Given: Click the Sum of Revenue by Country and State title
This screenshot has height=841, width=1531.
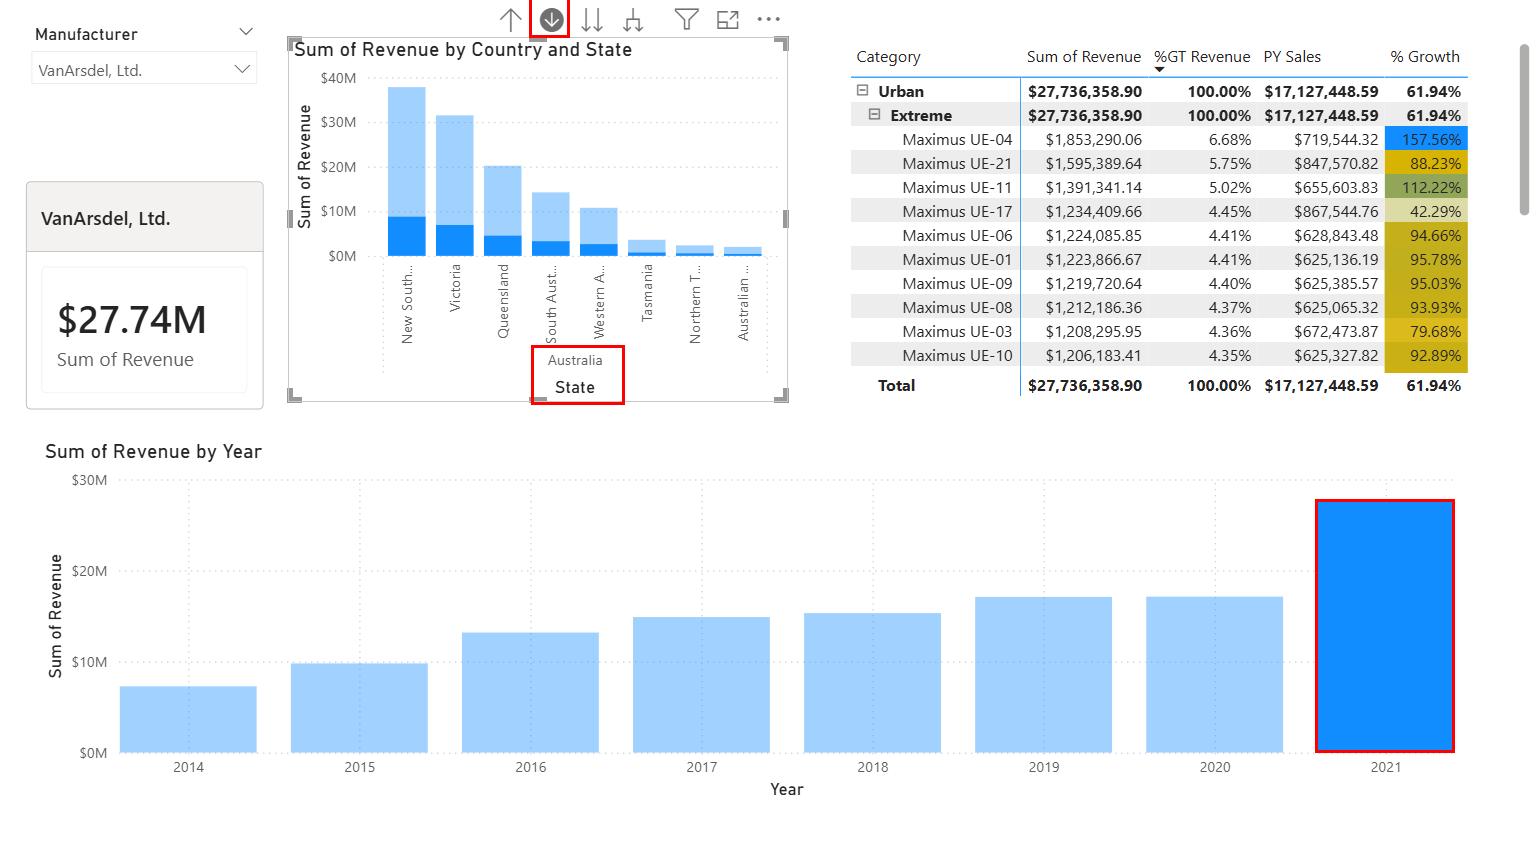Looking at the screenshot, I should click(x=463, y=49).
